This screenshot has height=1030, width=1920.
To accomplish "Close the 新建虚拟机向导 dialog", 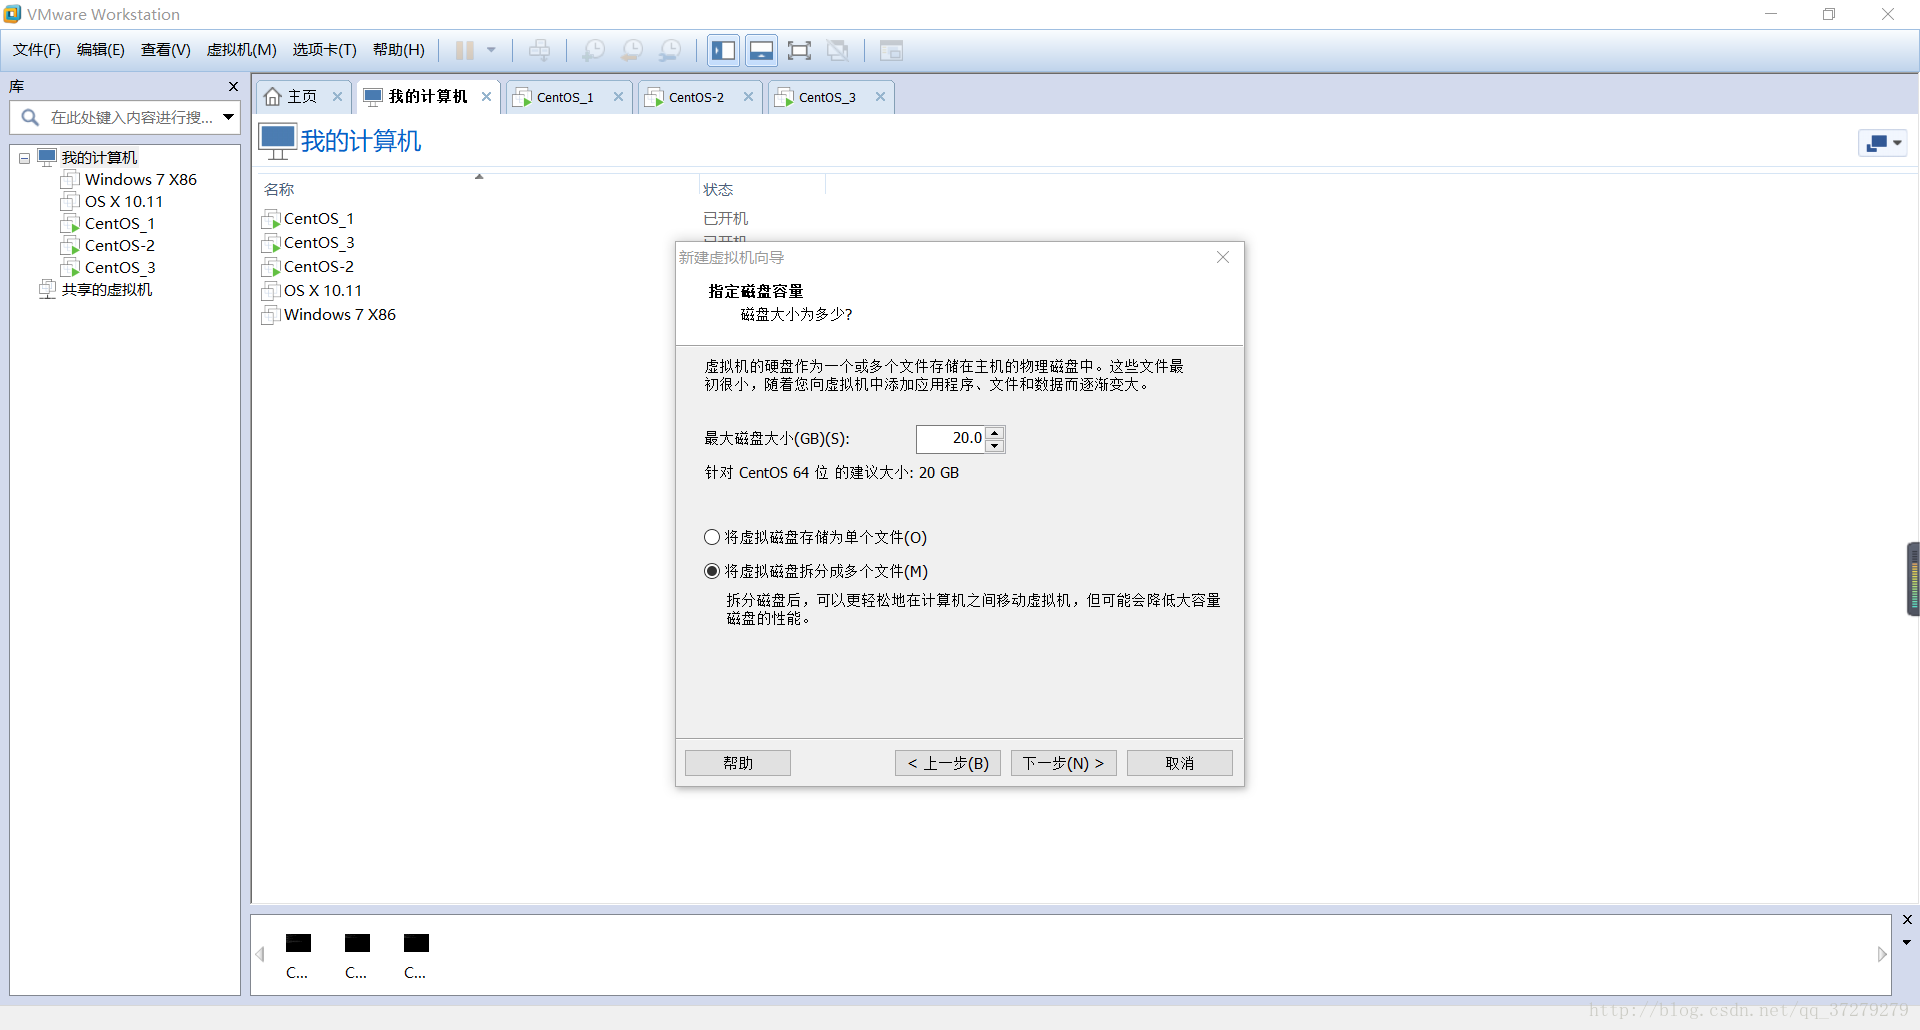I will 1223,257.
